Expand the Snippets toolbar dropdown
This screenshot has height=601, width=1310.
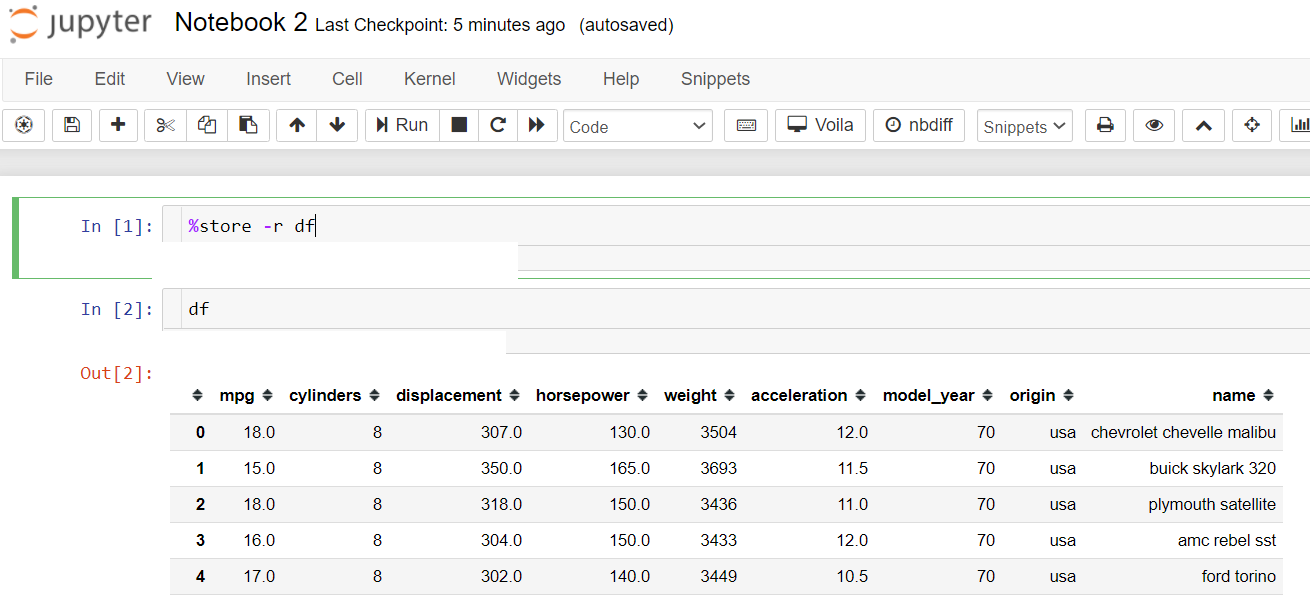point(1024,126)
